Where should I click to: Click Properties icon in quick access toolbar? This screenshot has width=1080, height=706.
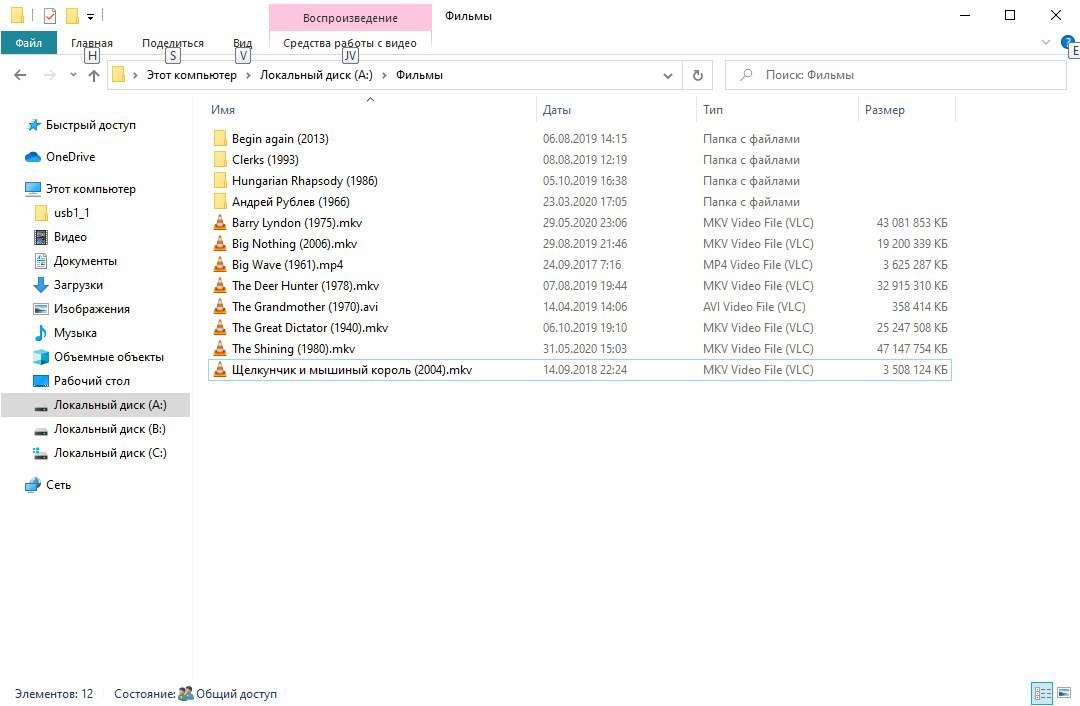(50, 15)
